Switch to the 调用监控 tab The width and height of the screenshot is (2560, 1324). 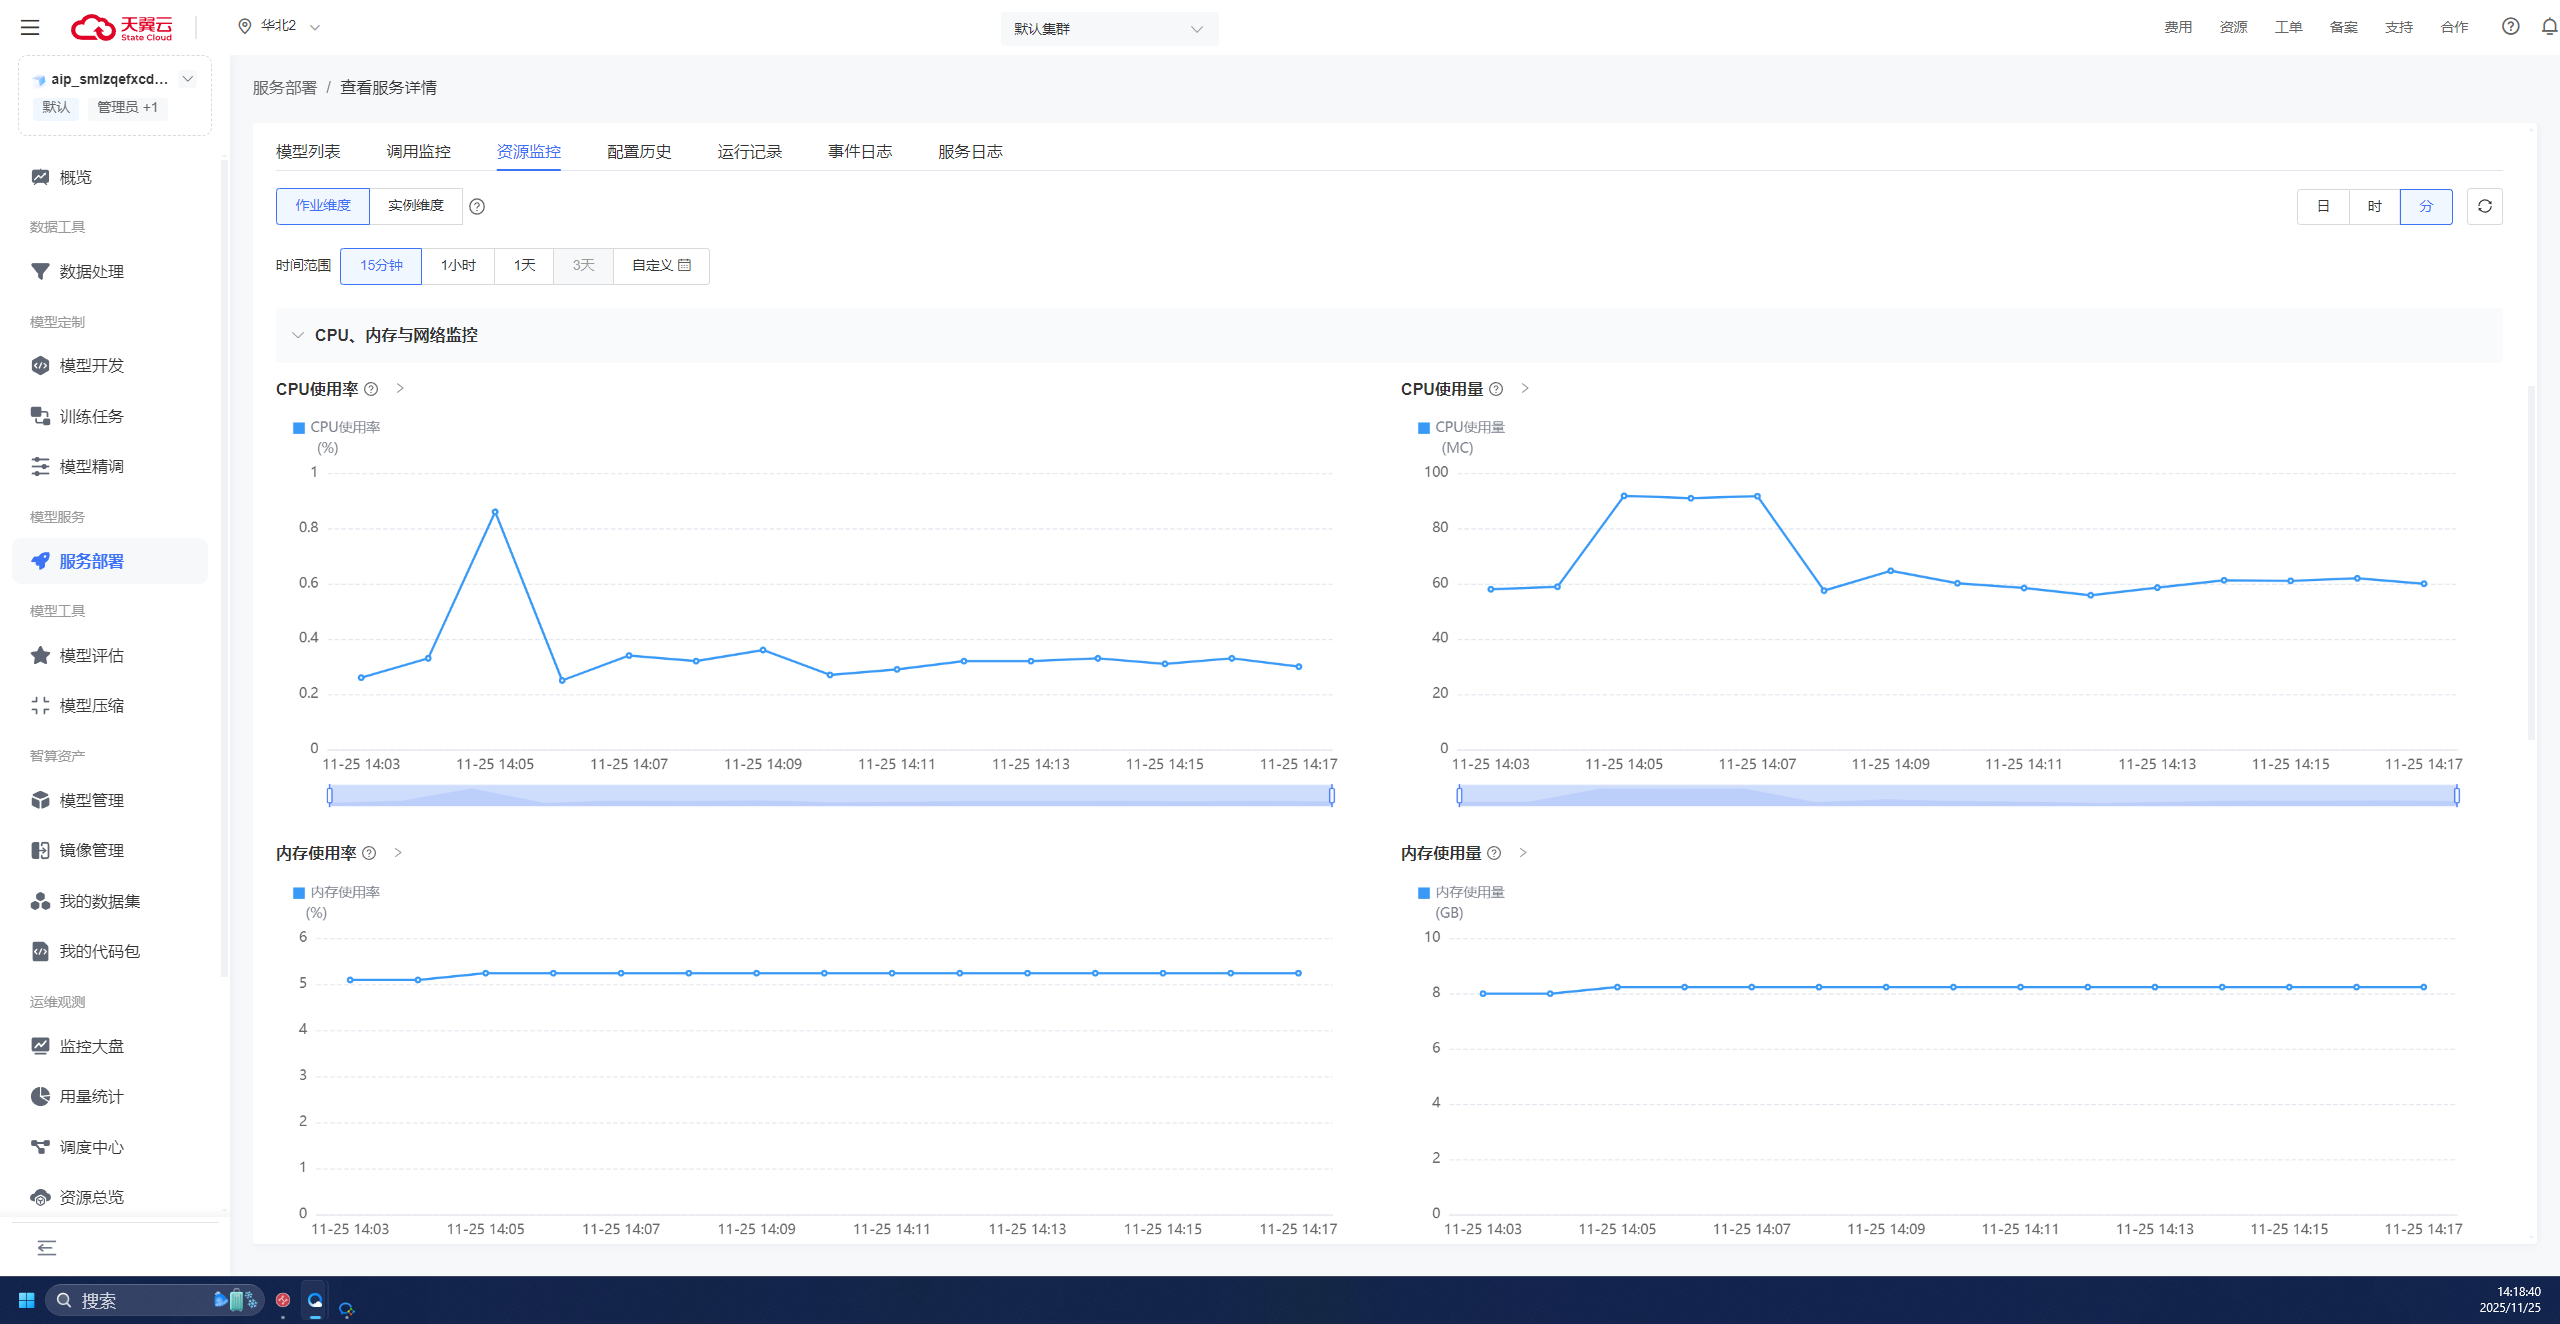418,151
